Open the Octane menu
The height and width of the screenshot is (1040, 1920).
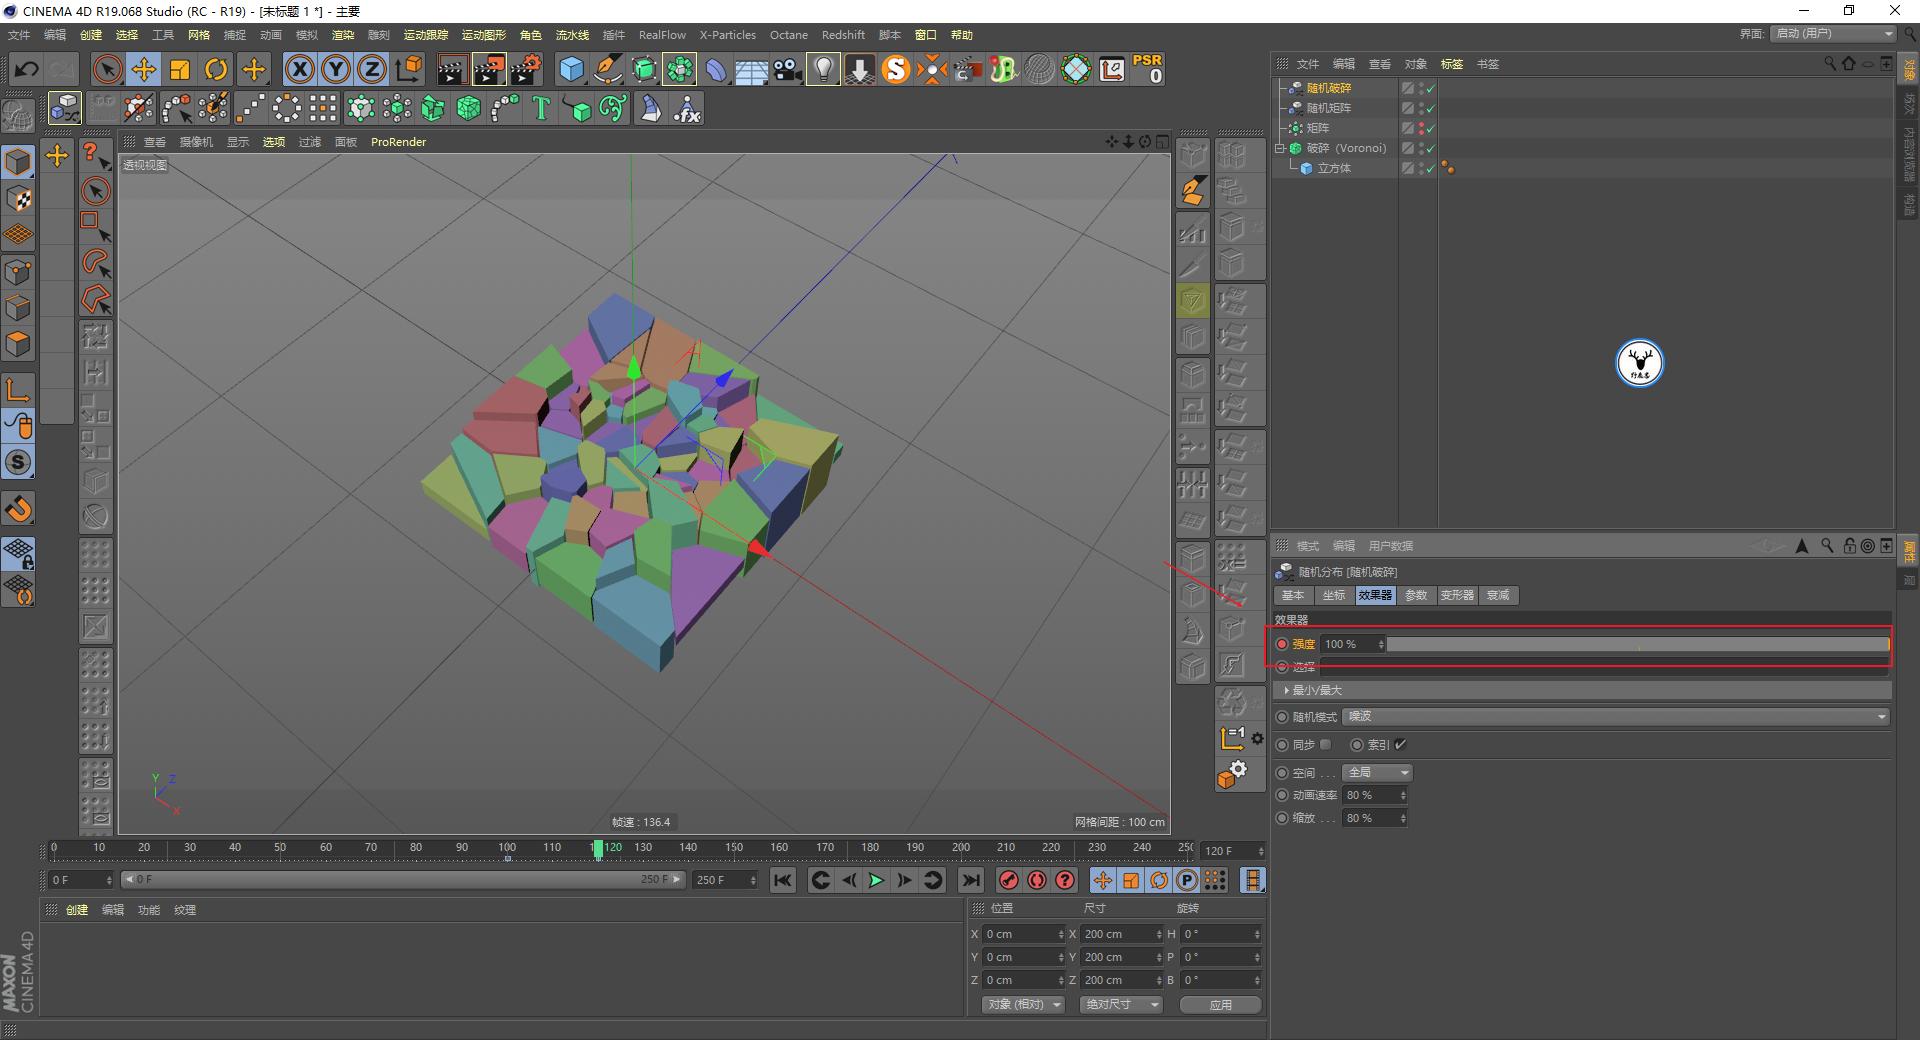788,34
